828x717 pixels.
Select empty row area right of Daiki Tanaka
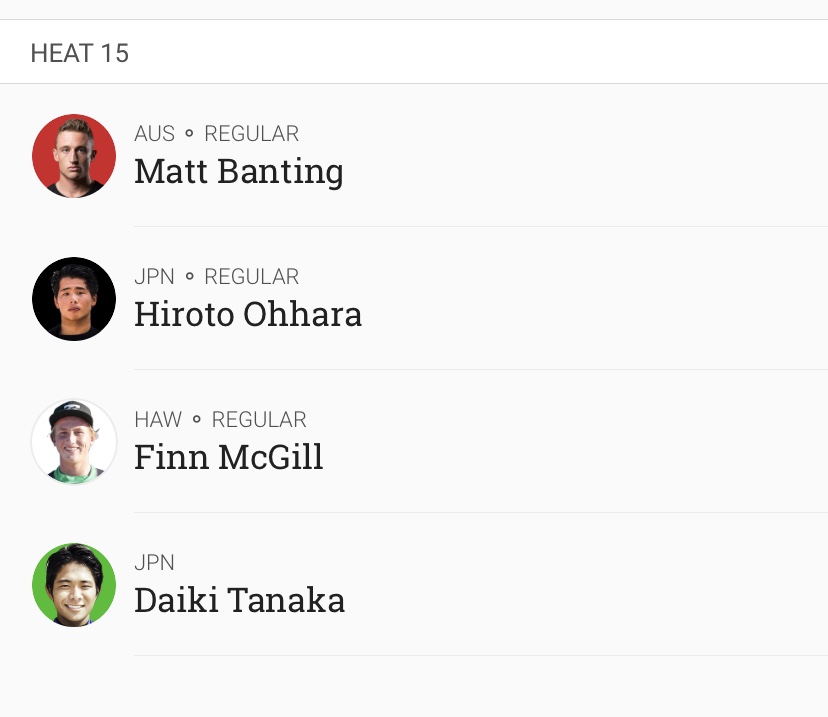coord(586,585)
